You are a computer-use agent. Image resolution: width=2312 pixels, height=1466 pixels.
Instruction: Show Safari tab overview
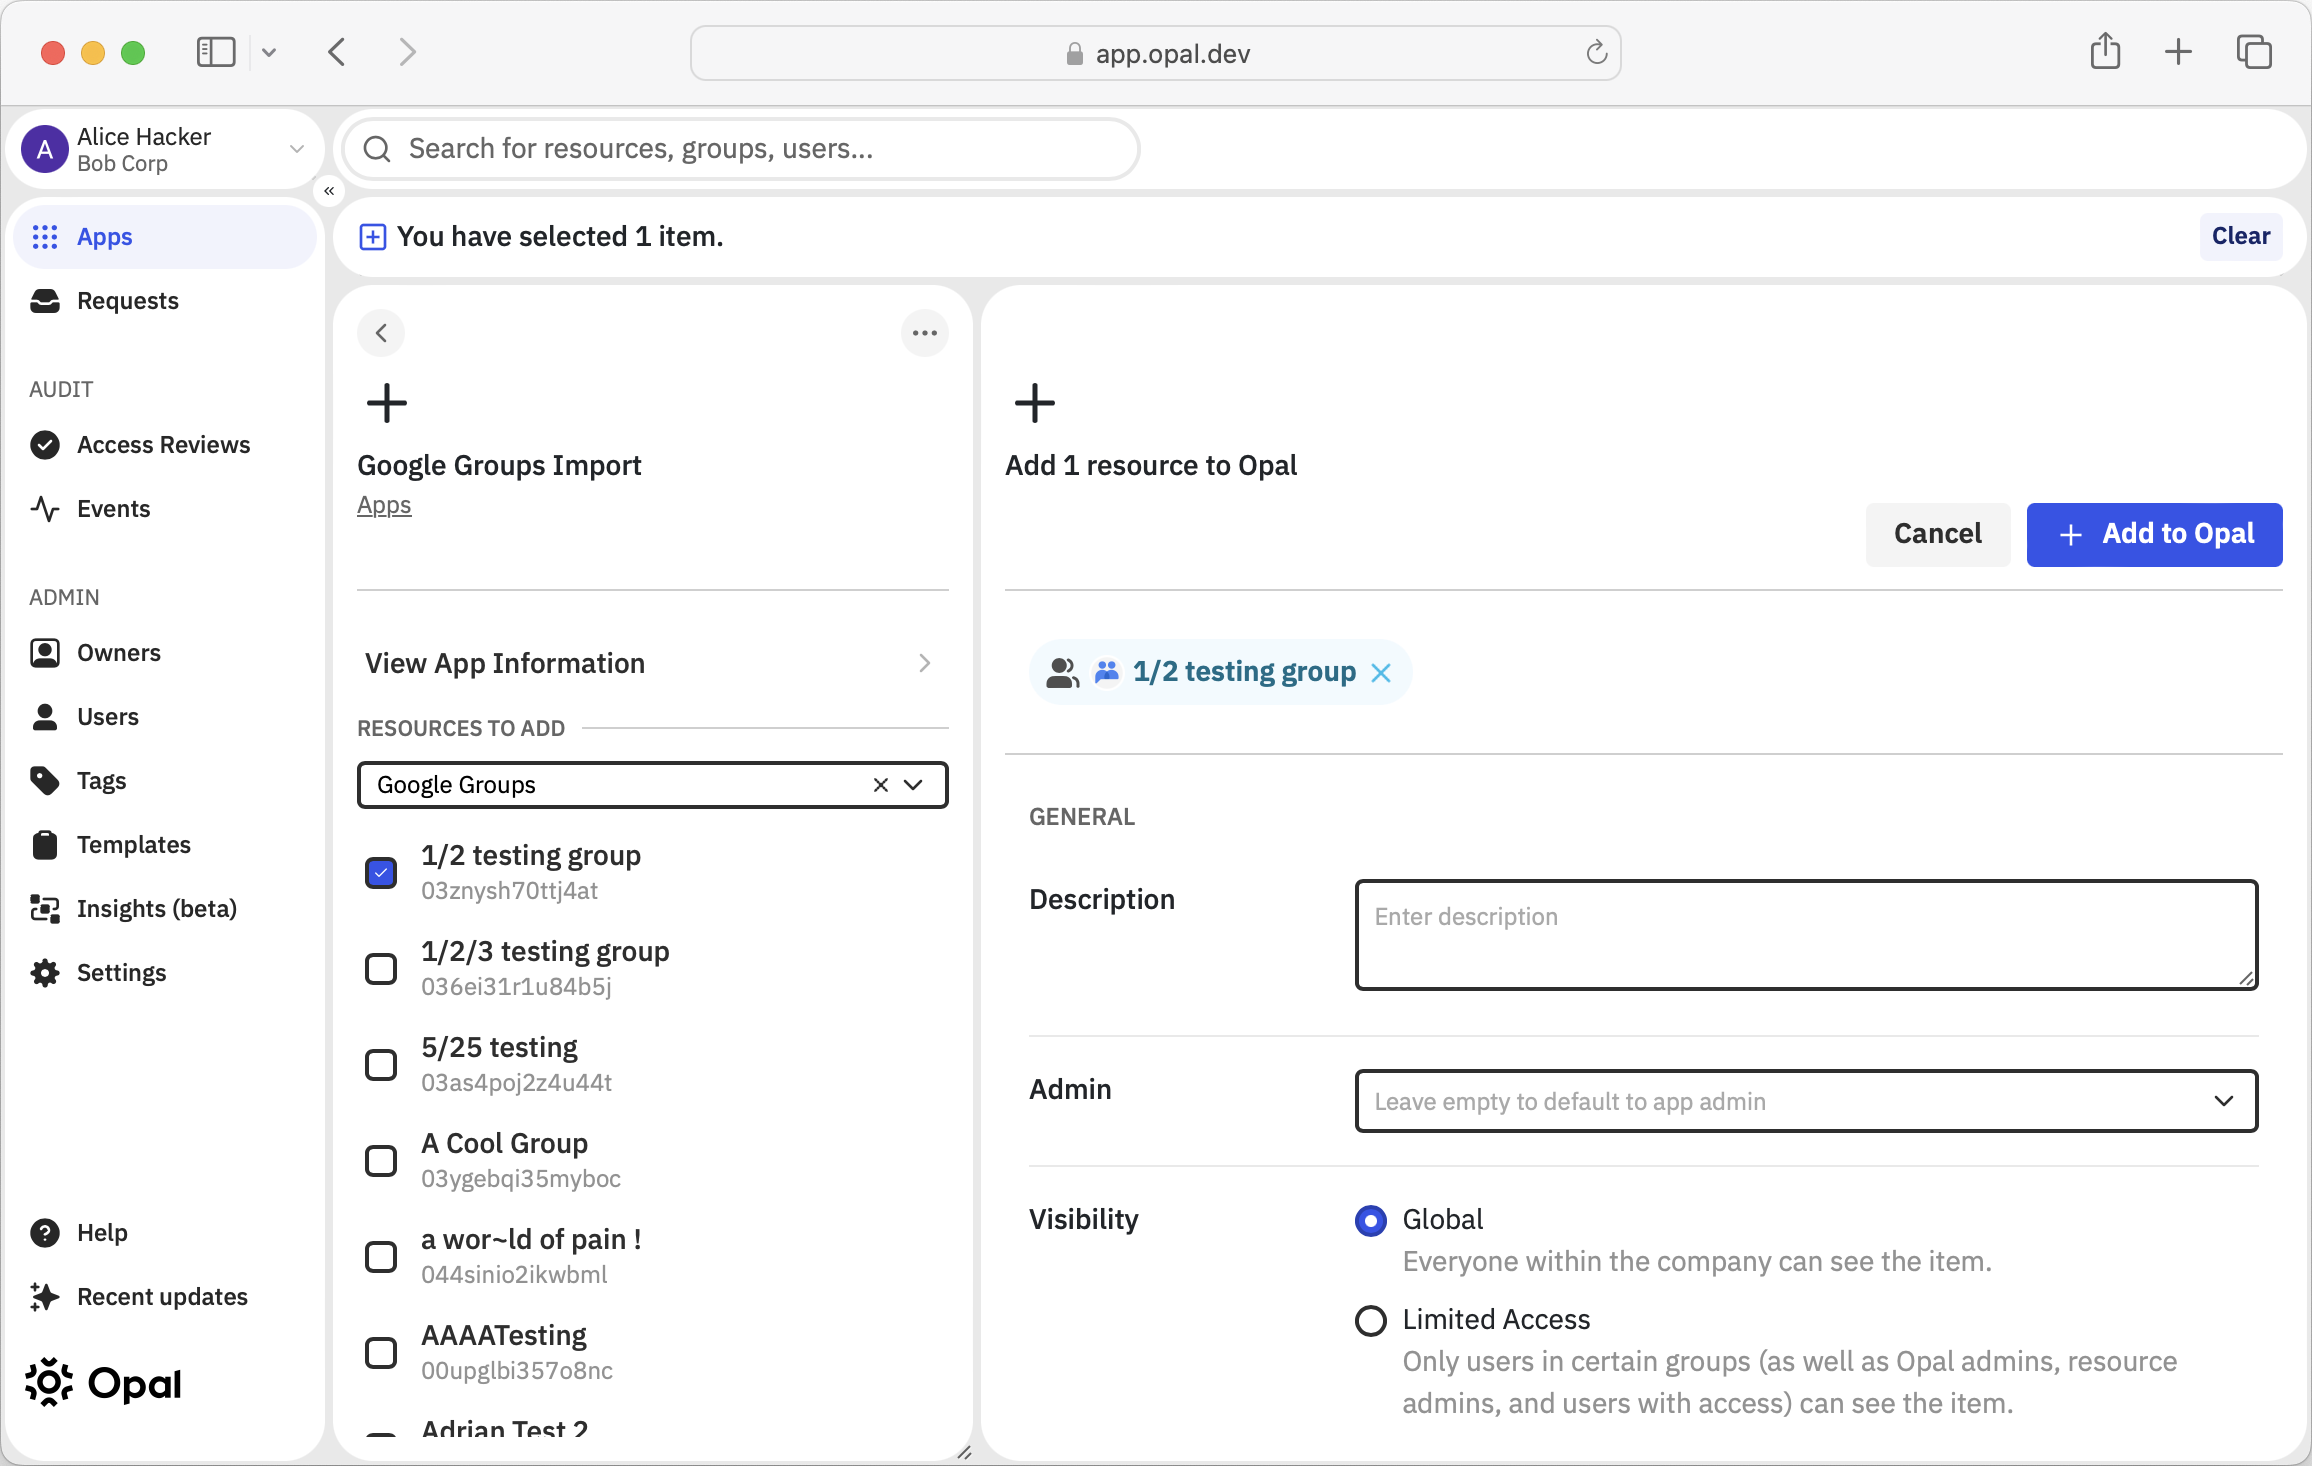tap(2254, 52)
